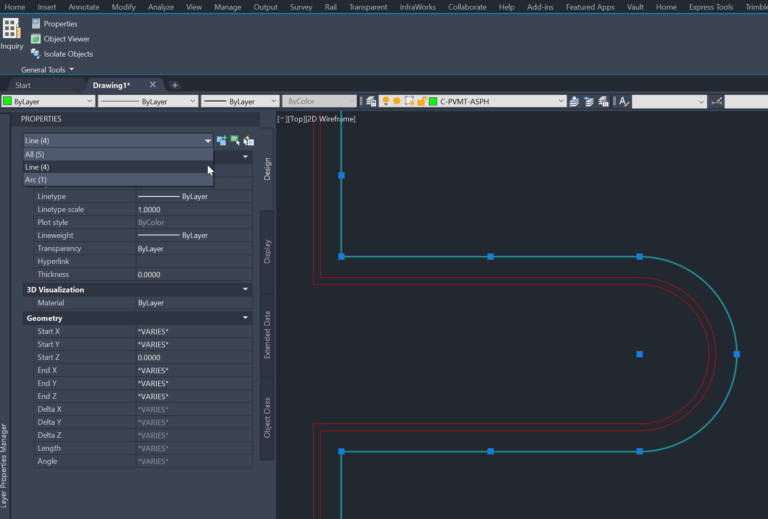
Task: Click the Linetype scale value 1.0000
Action: tap(194, 210)
